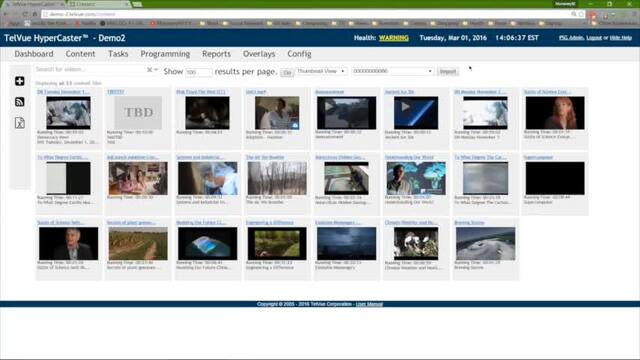The height and width of the screenshot is (360, 640).
Task: Click the Go button
Action: point(287,73)
